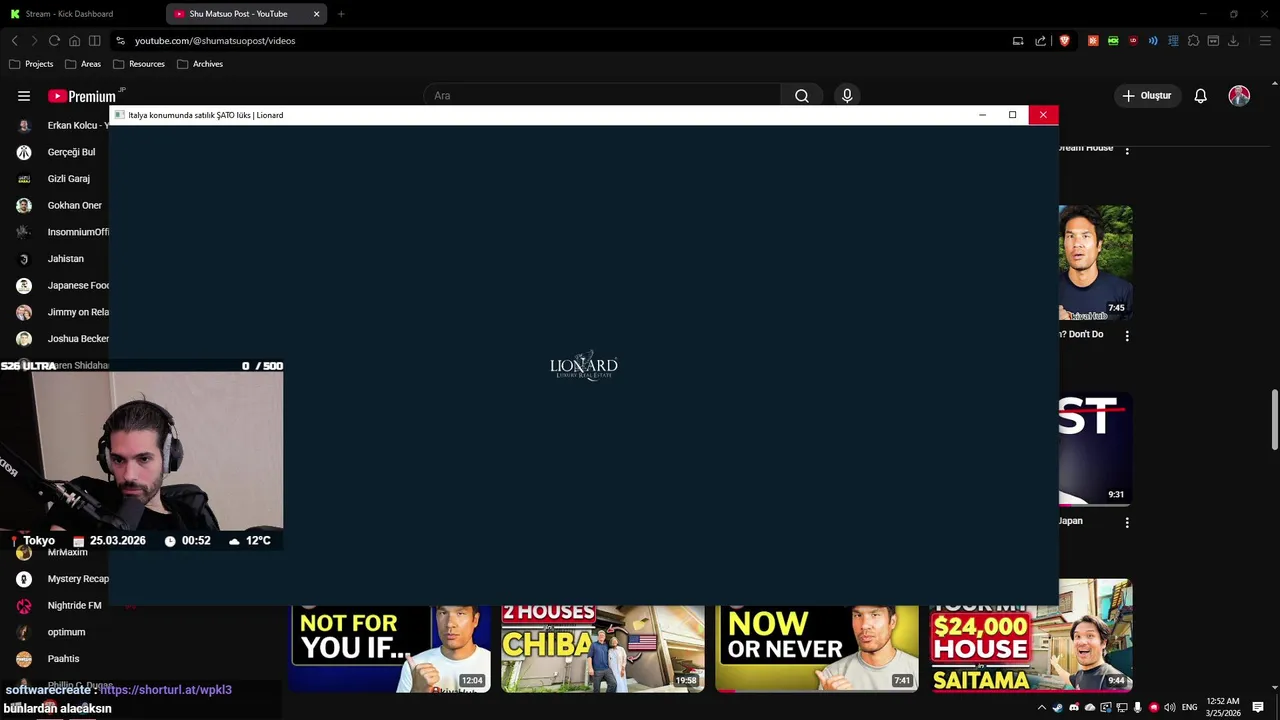
Task: Open the 9:31 duration video thumbnail
Action: tap(1096, 449)
